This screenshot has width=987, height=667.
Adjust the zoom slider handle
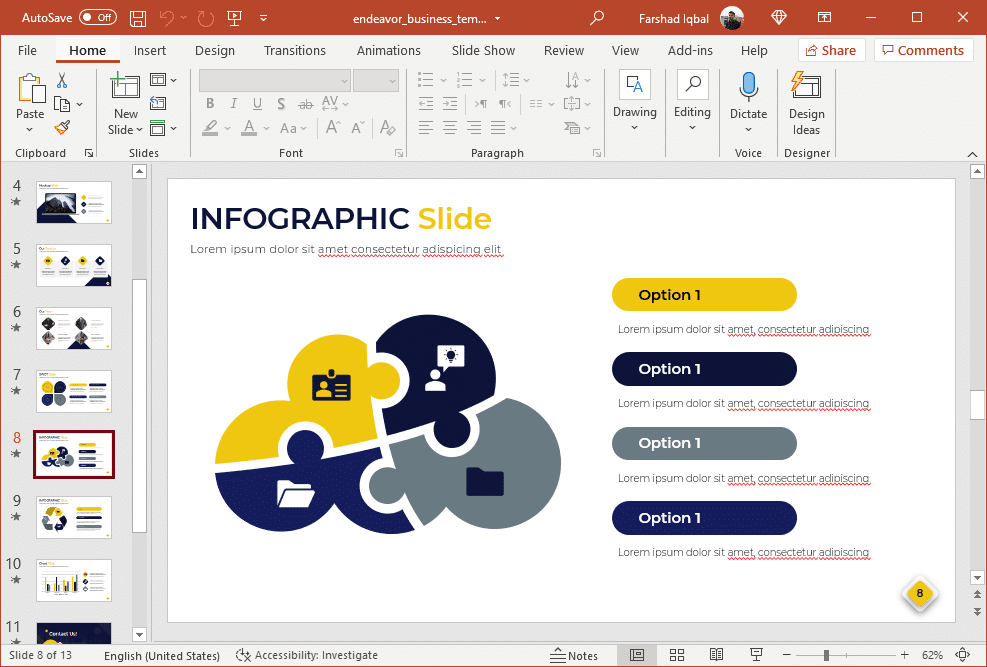coord(826,656)
